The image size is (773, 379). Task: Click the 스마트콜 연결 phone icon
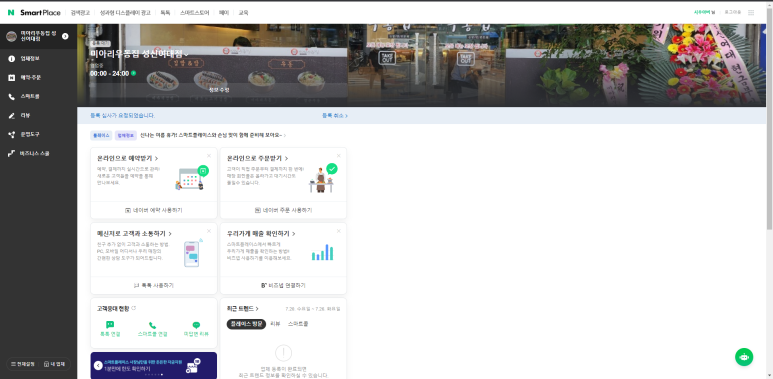[x=152, y=325]
